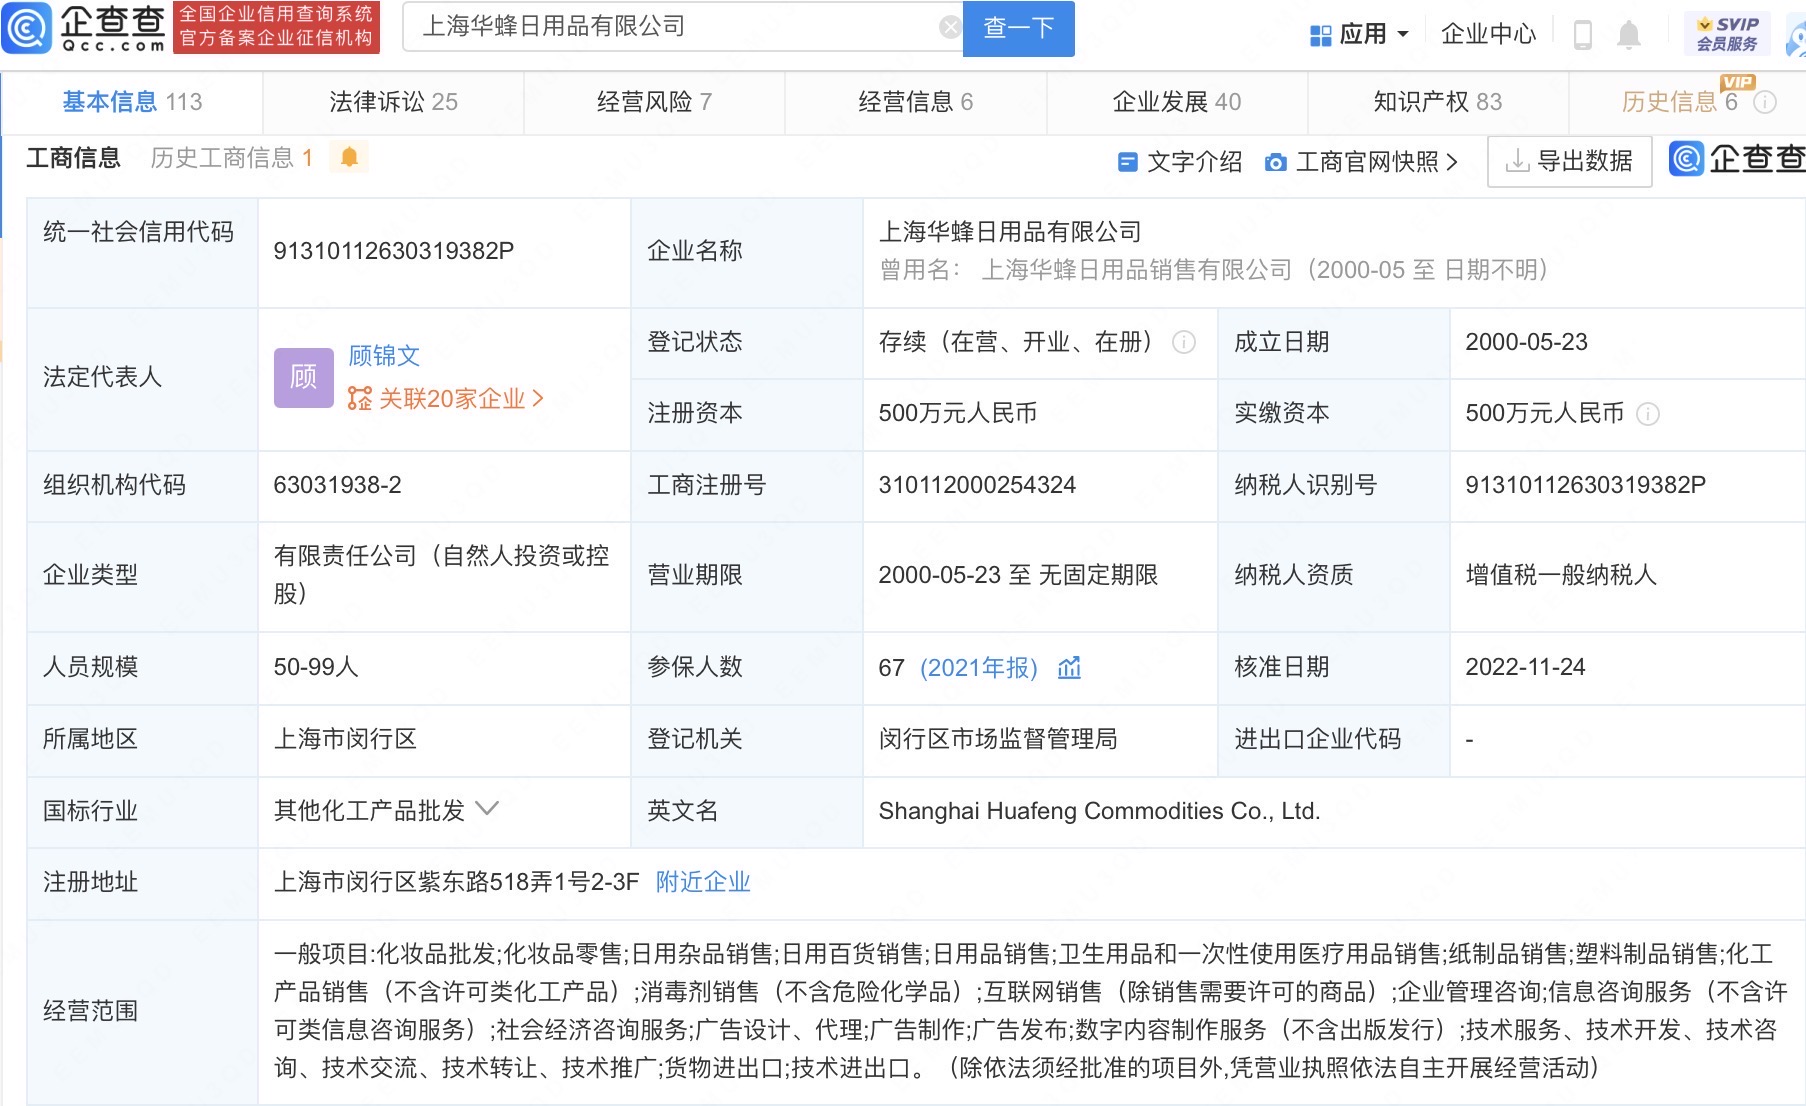Image resolution: width=1806 pixels, height=1106 pixels.
Task: Click the 经营范围 description paragraph
Action: click(1030, 1011)
